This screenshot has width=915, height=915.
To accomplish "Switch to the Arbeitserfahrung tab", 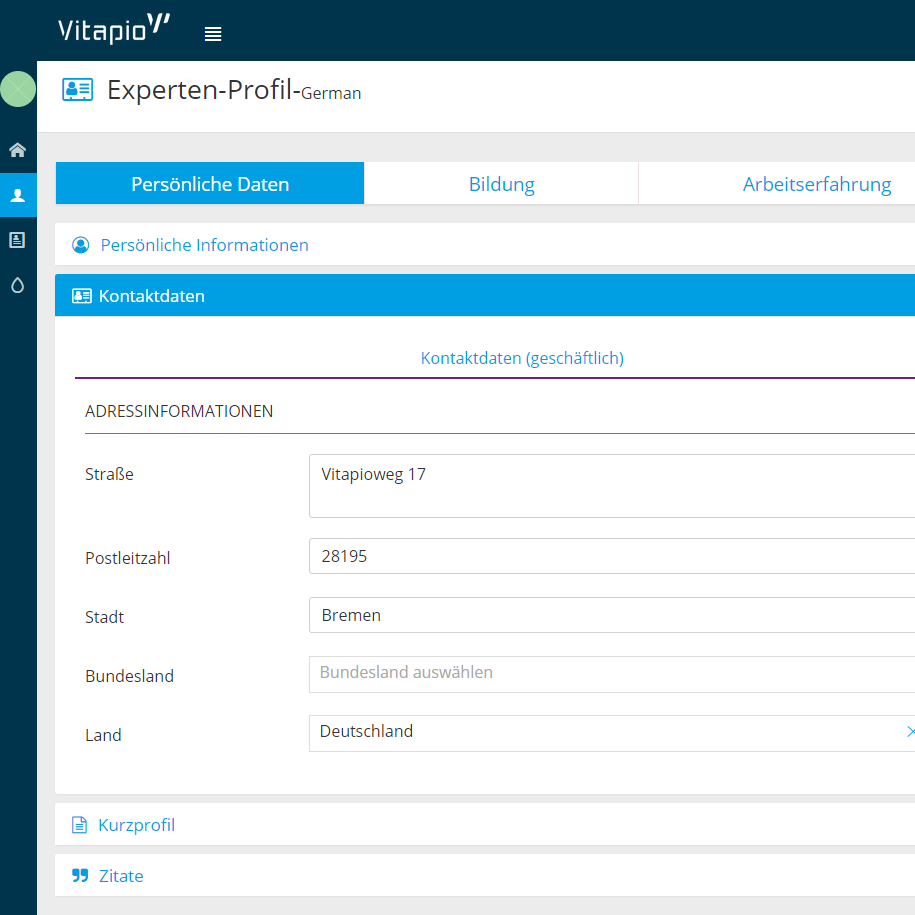I will [816, 184].
